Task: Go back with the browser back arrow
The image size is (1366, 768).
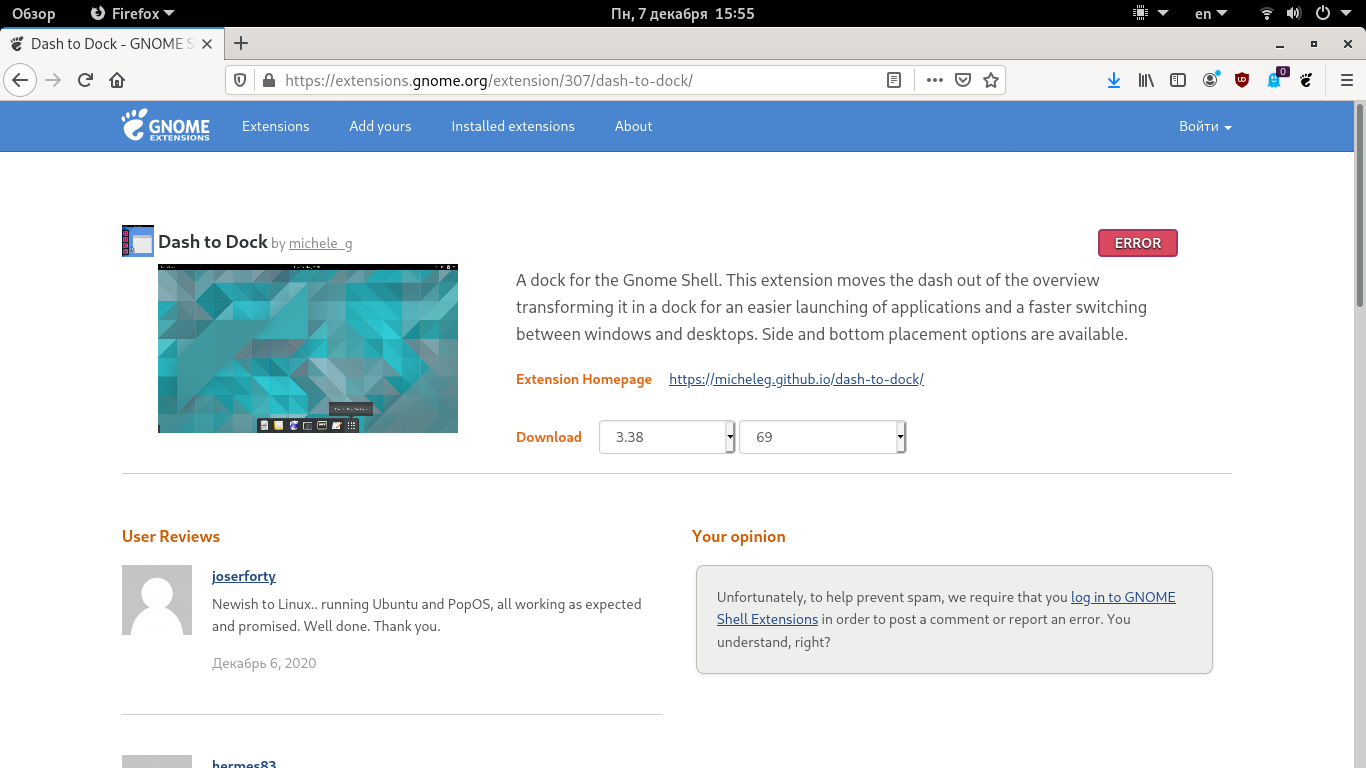Action: (x=21, y=80)
